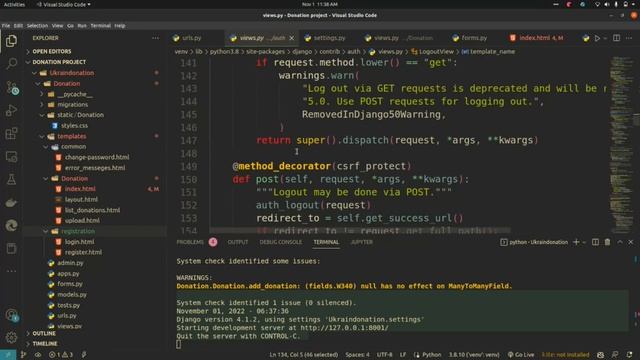This screenshot has height=360, width=640.
Task: Open the Help menu
Action: (x=120, y=25)
